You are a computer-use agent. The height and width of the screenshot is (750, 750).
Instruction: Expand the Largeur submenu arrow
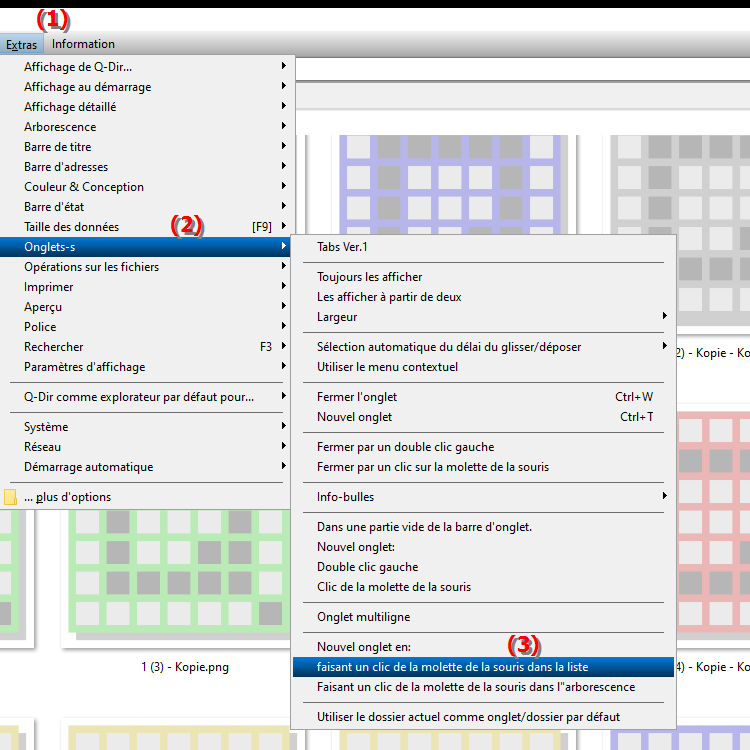click(x=664, y=316)
